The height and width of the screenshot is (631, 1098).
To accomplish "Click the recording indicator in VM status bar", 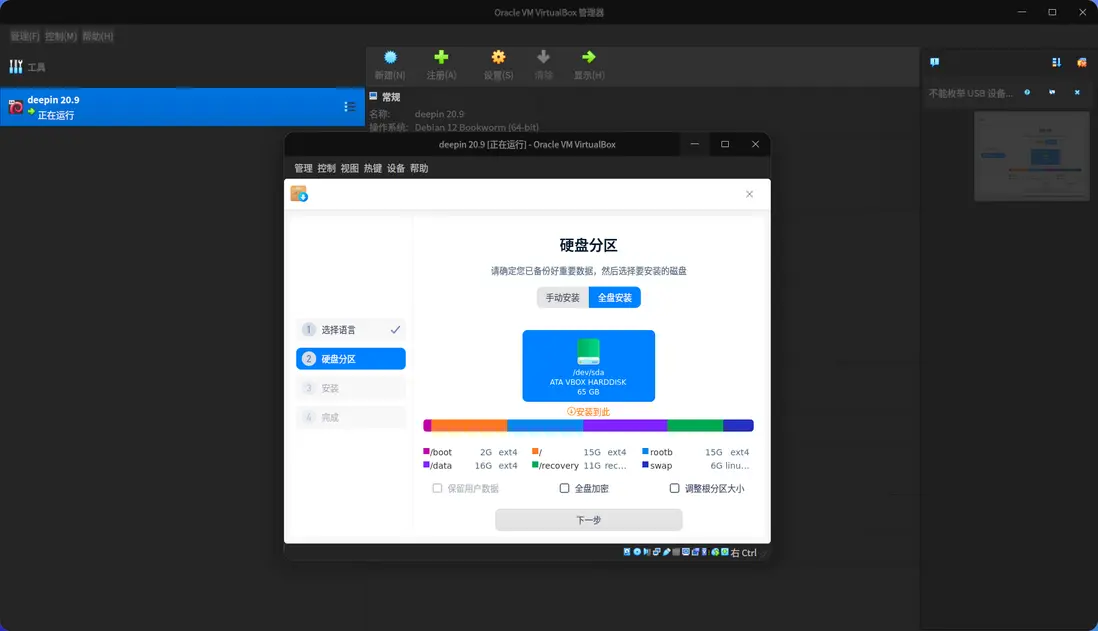I will [x=695, y=552].
